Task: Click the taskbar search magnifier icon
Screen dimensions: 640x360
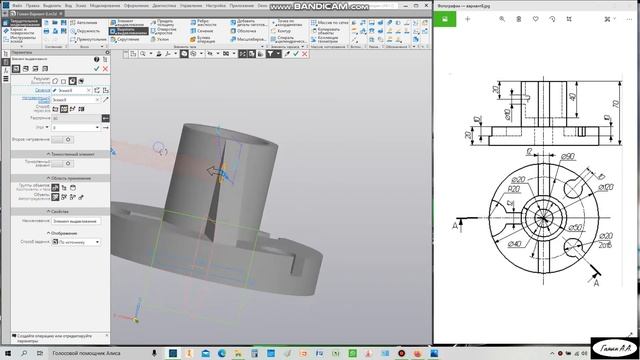Action: pyautogui.click(x=24, y=353)
